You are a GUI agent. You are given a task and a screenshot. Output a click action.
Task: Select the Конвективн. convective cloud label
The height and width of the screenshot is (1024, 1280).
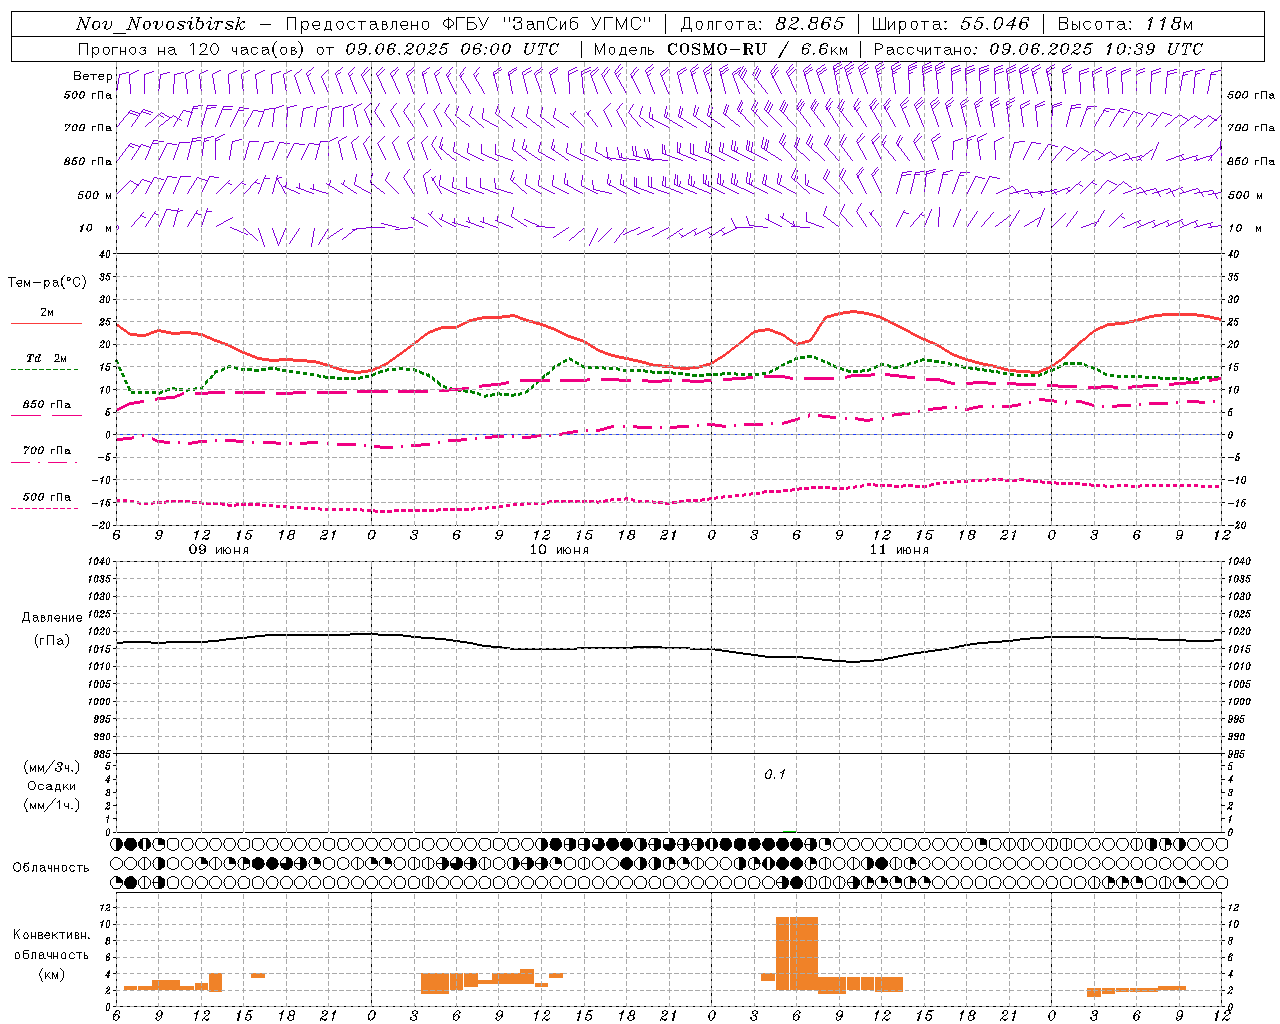click(x=51, y=935)
